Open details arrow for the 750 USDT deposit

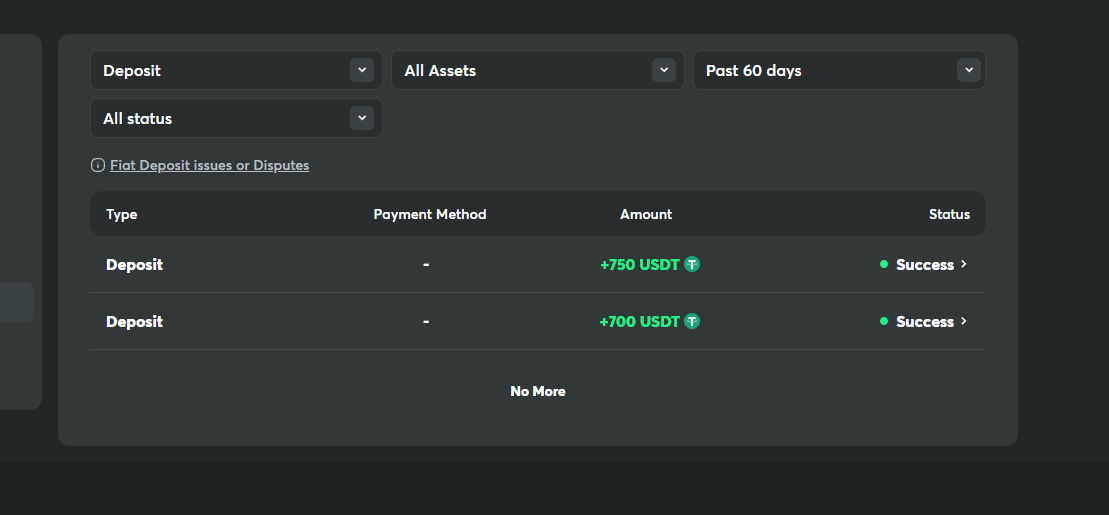pyautogui.click(x=964, y=265)
